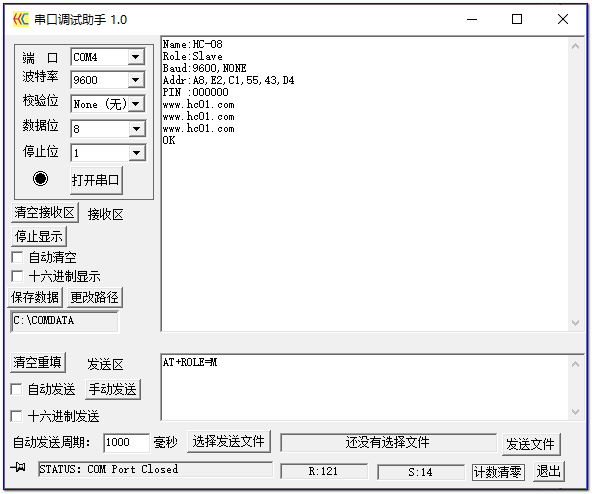592x494 pixels.
Task: Click the pin icon beside status bar
Action: (18, 468)
